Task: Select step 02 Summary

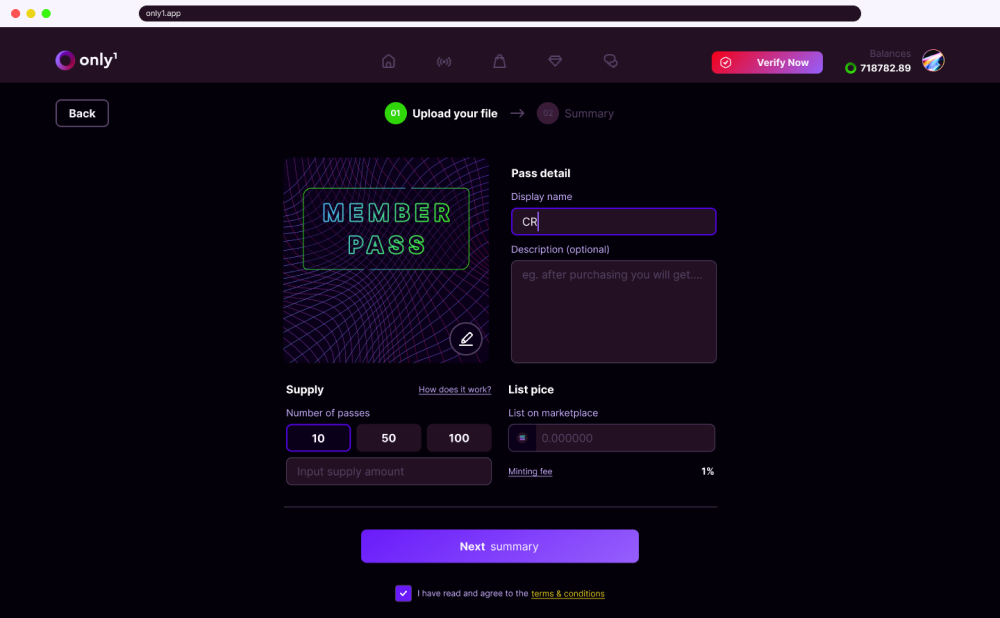Action: 575,114
